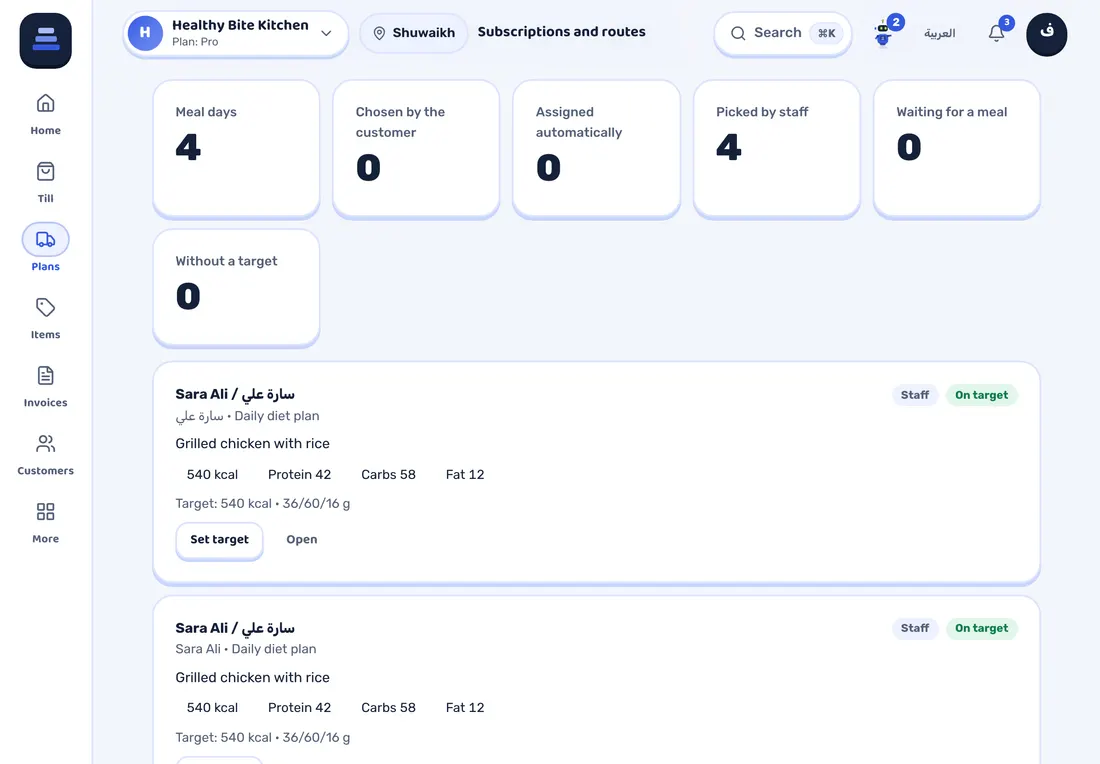Click the ⌘K shortcut badge
The width and height of the screenshot is (1100, 764).
[x=826, y=33]
